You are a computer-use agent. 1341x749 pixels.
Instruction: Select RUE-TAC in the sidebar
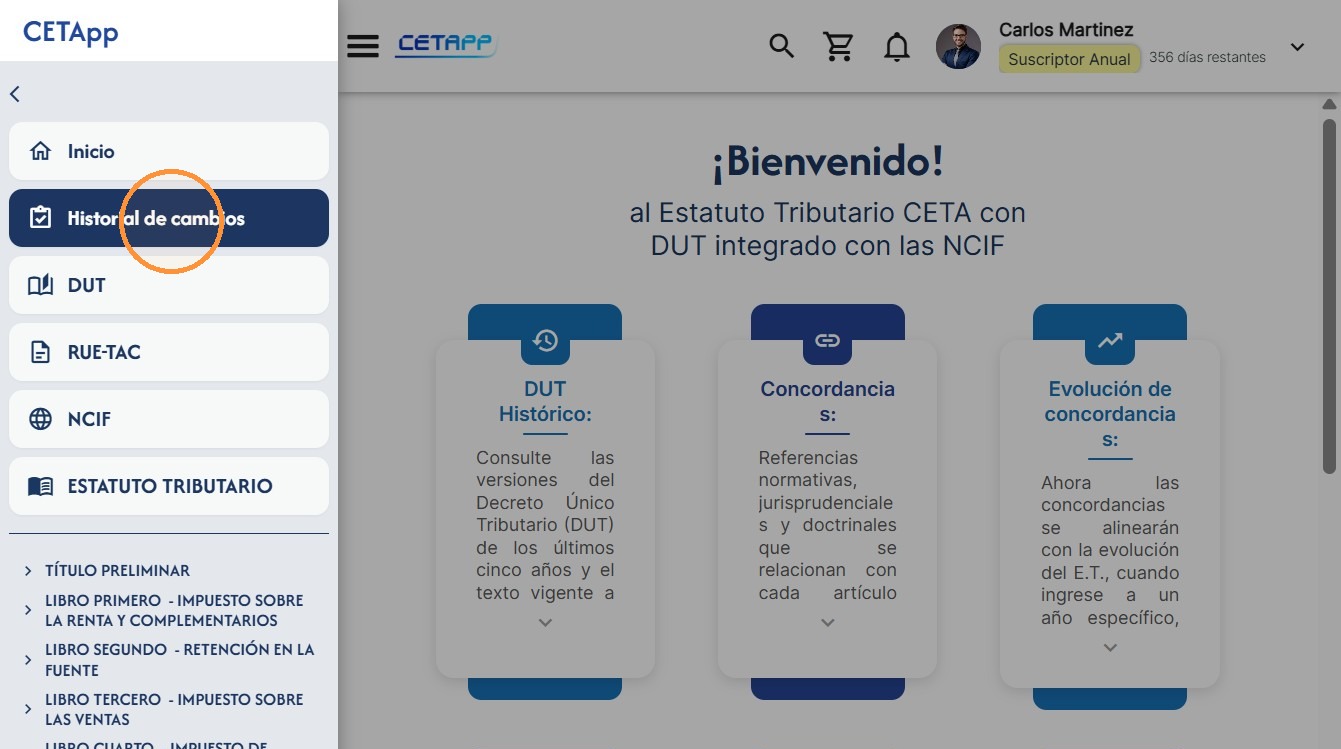click(x=169, y=352)
